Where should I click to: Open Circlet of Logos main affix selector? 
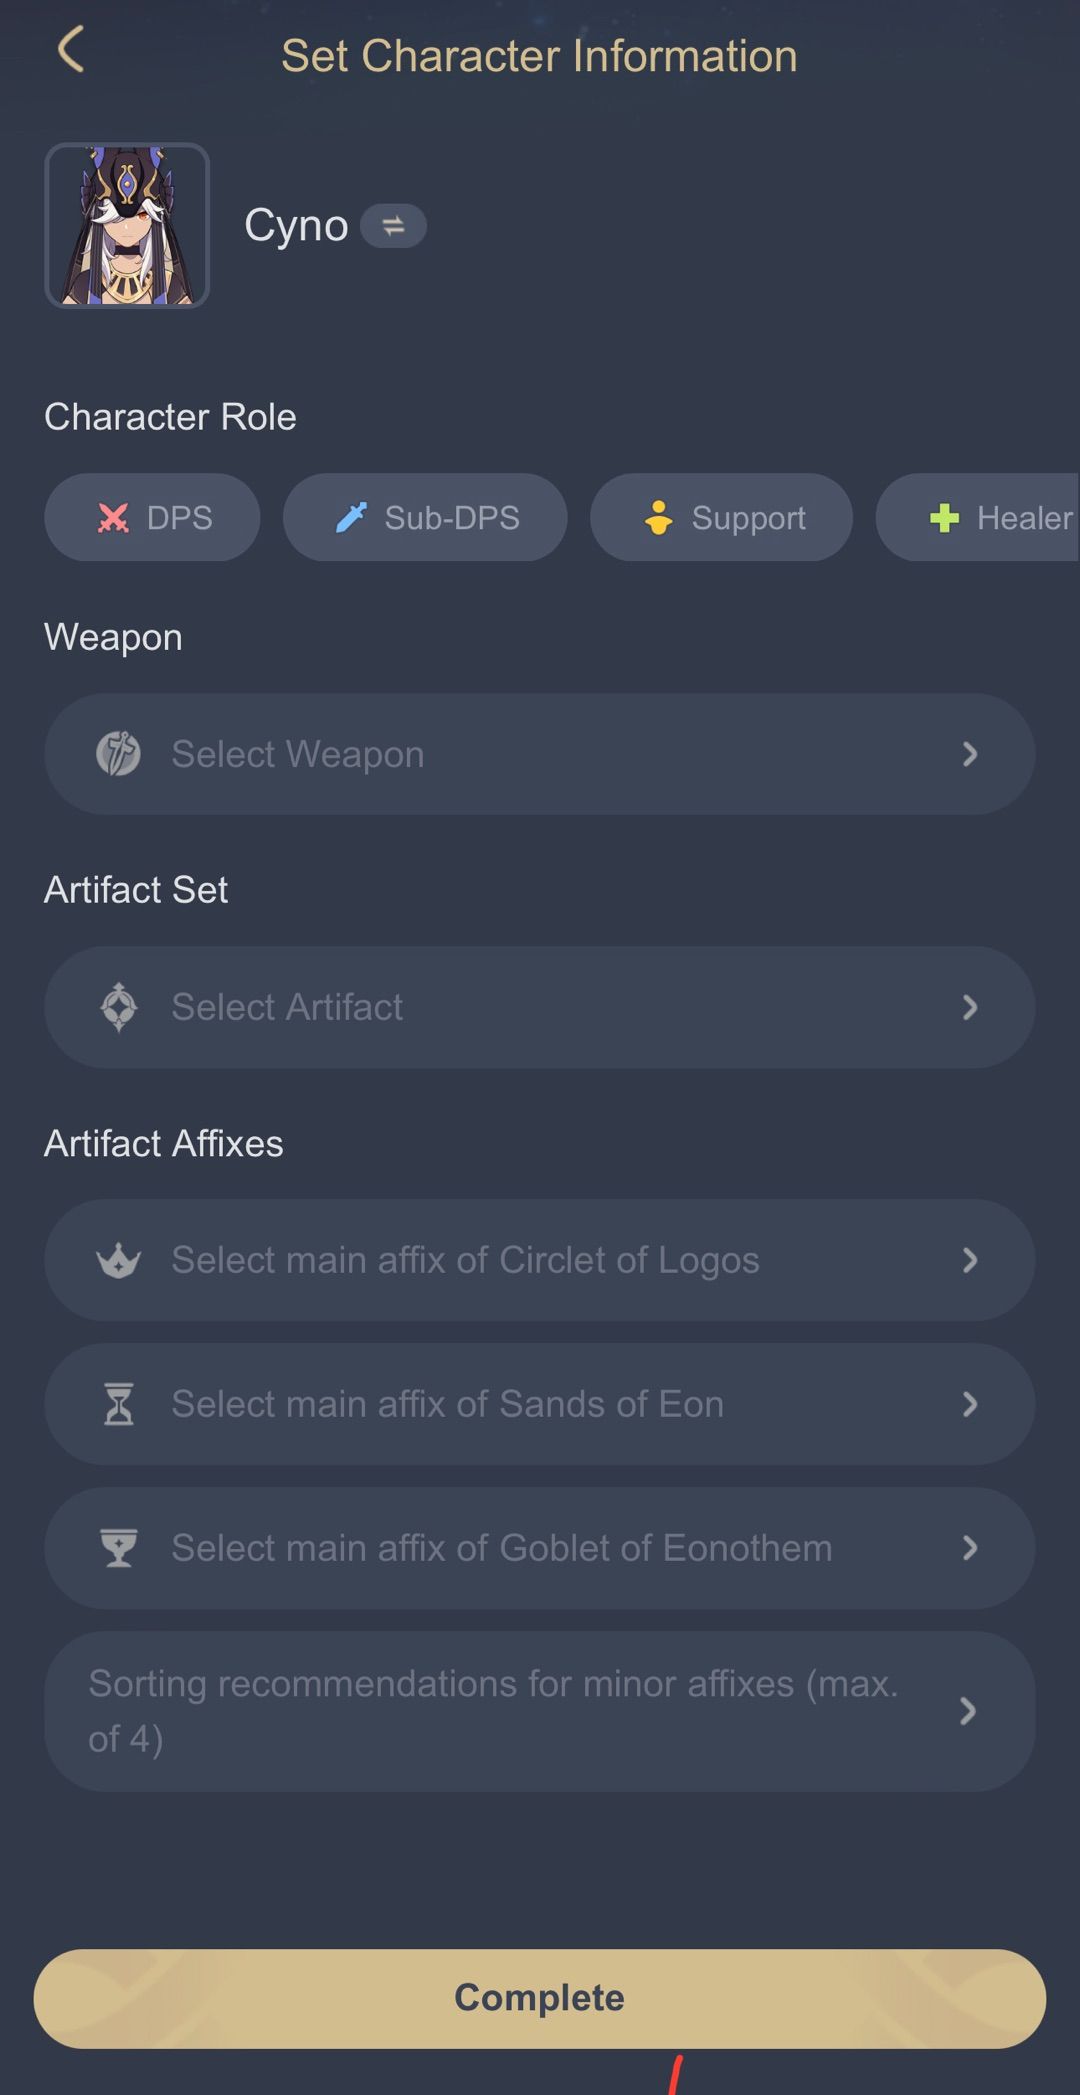[540, 1260]
